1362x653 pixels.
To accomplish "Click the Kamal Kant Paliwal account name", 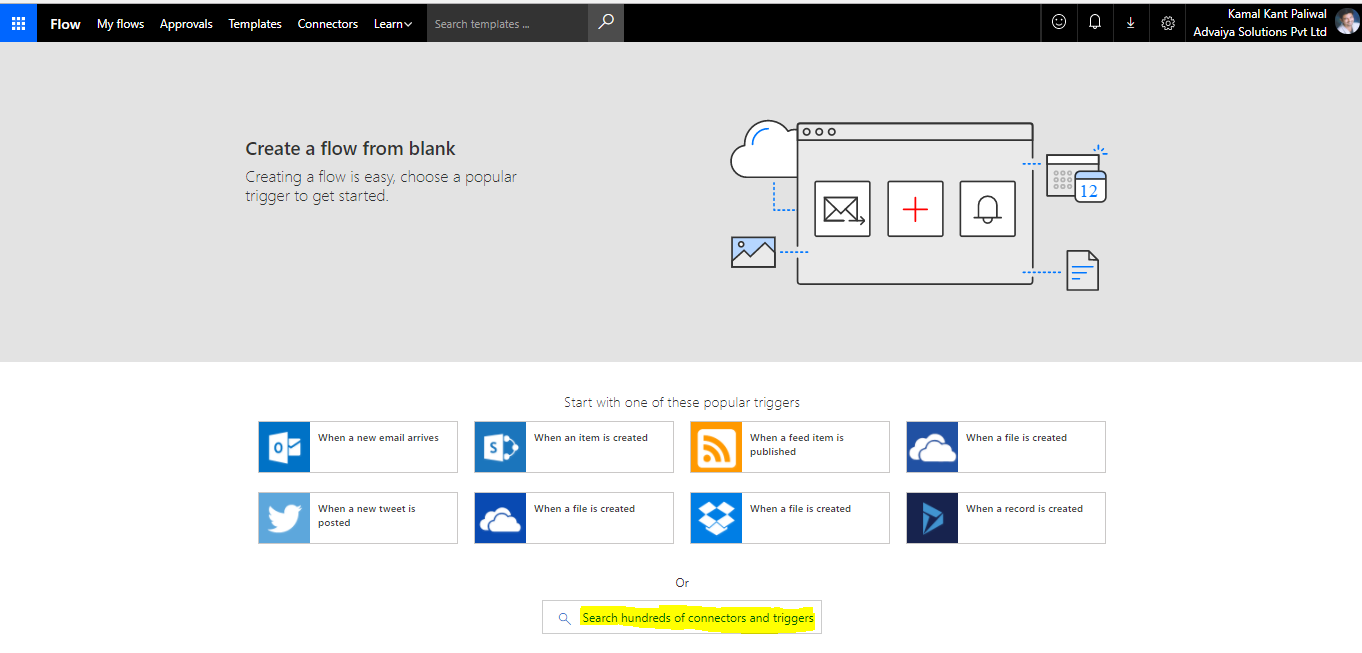I will [x=1277, y=14].
